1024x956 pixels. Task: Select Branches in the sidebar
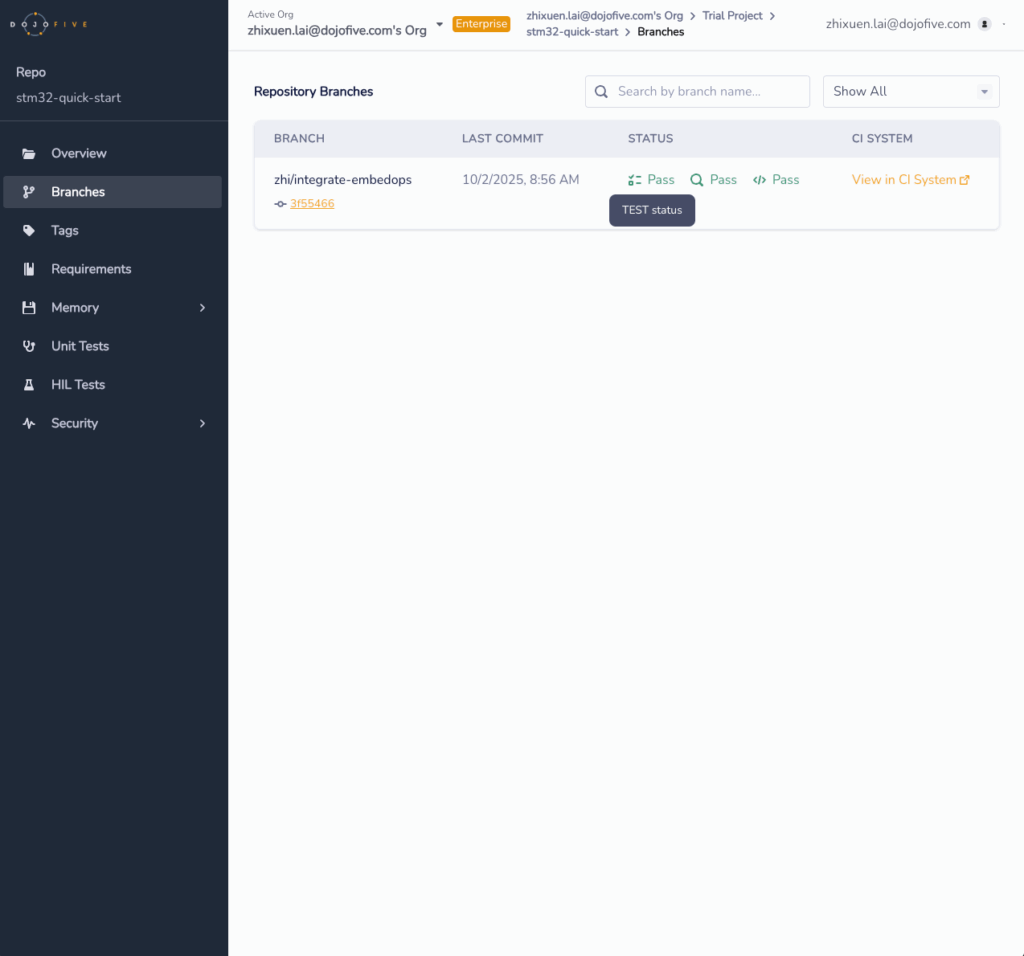(x=78, y=192)
